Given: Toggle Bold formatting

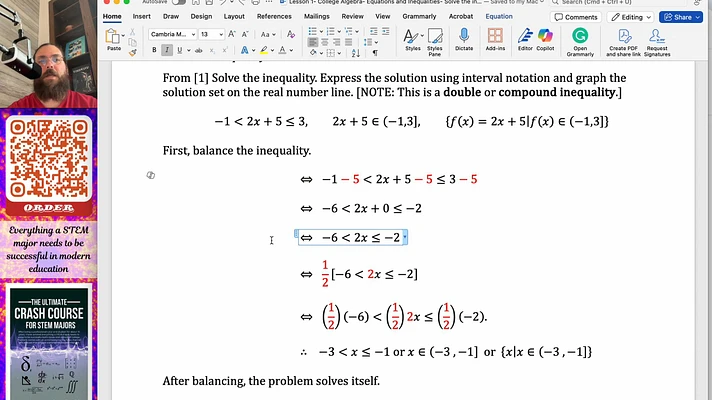Looking at the screenshot, I should [154, 50].
